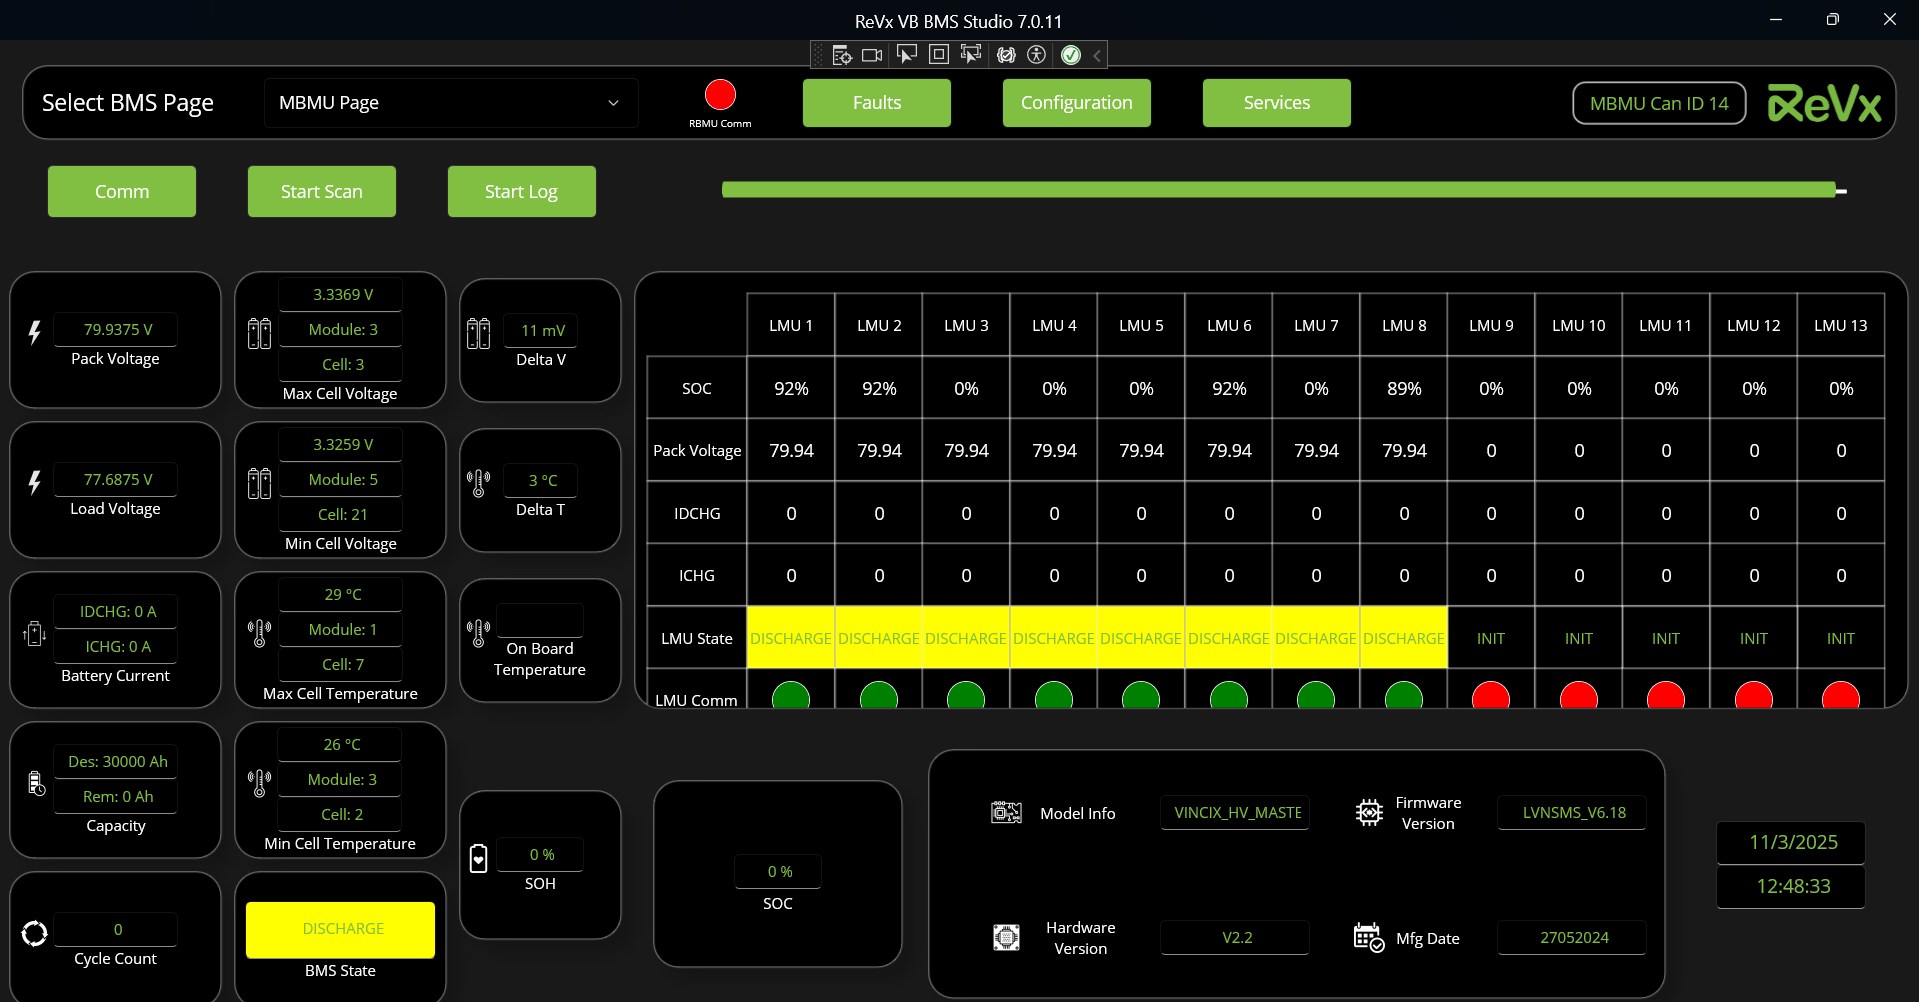This screenshot has height=1002, width=1919.
Task: Click the Cycle Count circular arrows icon
Action: (34, 933)
